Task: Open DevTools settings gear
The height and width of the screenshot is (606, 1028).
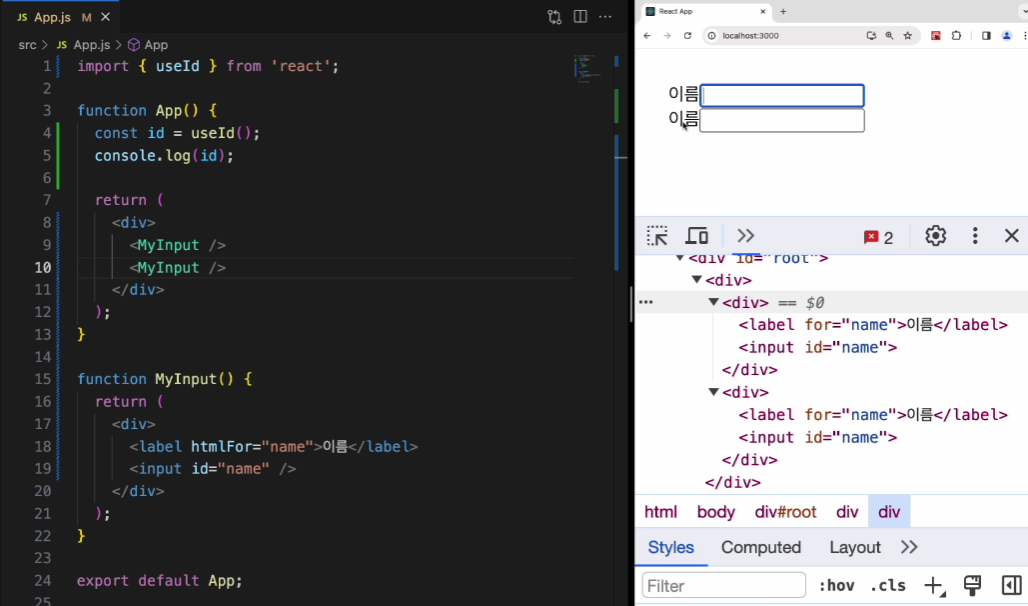Action: [935, 235]
